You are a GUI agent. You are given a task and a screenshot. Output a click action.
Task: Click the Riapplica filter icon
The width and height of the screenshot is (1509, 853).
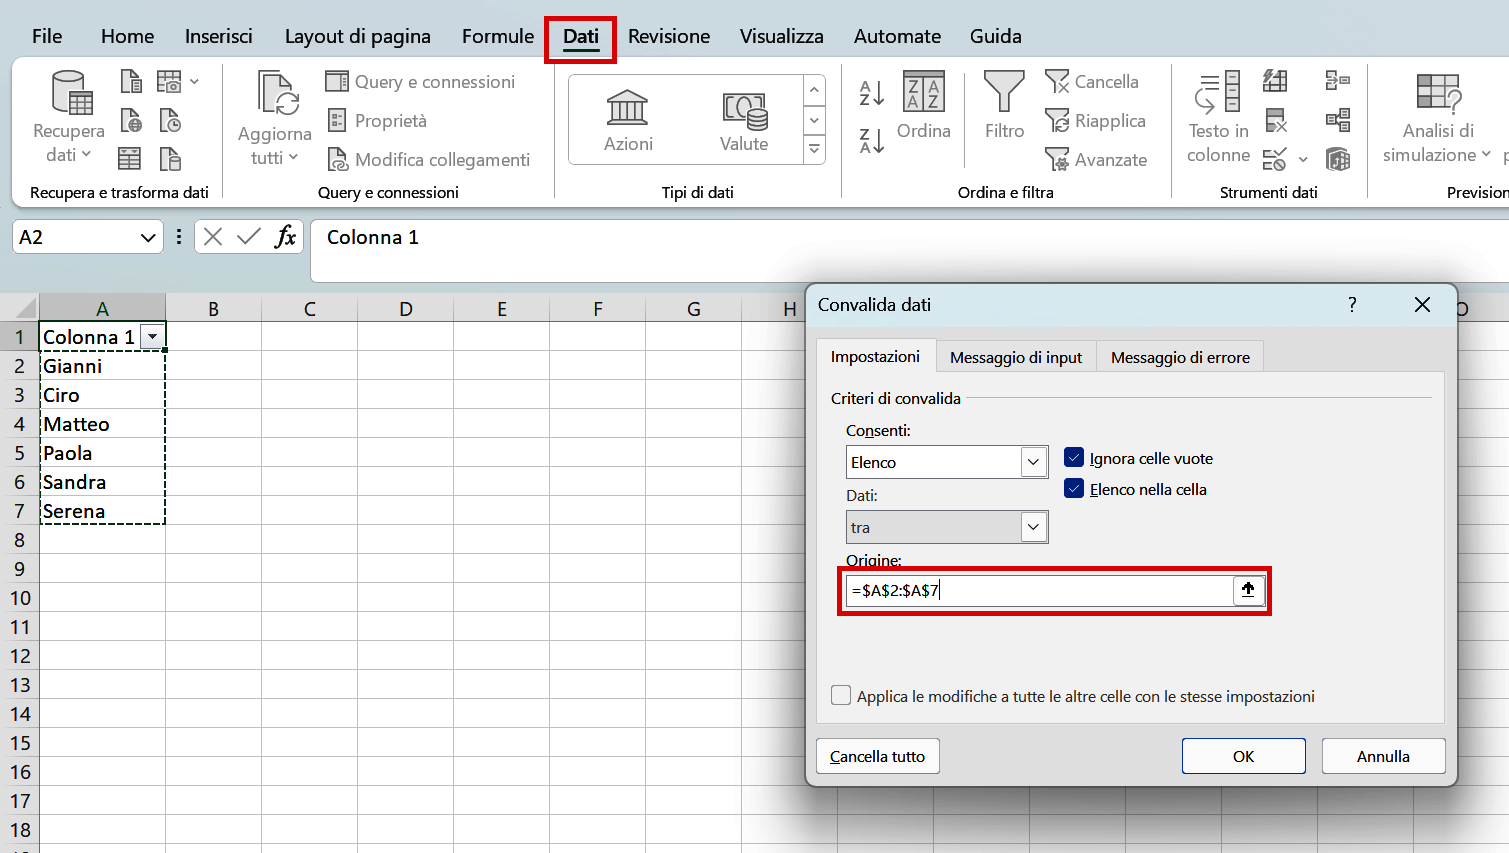coord(1056,120)
